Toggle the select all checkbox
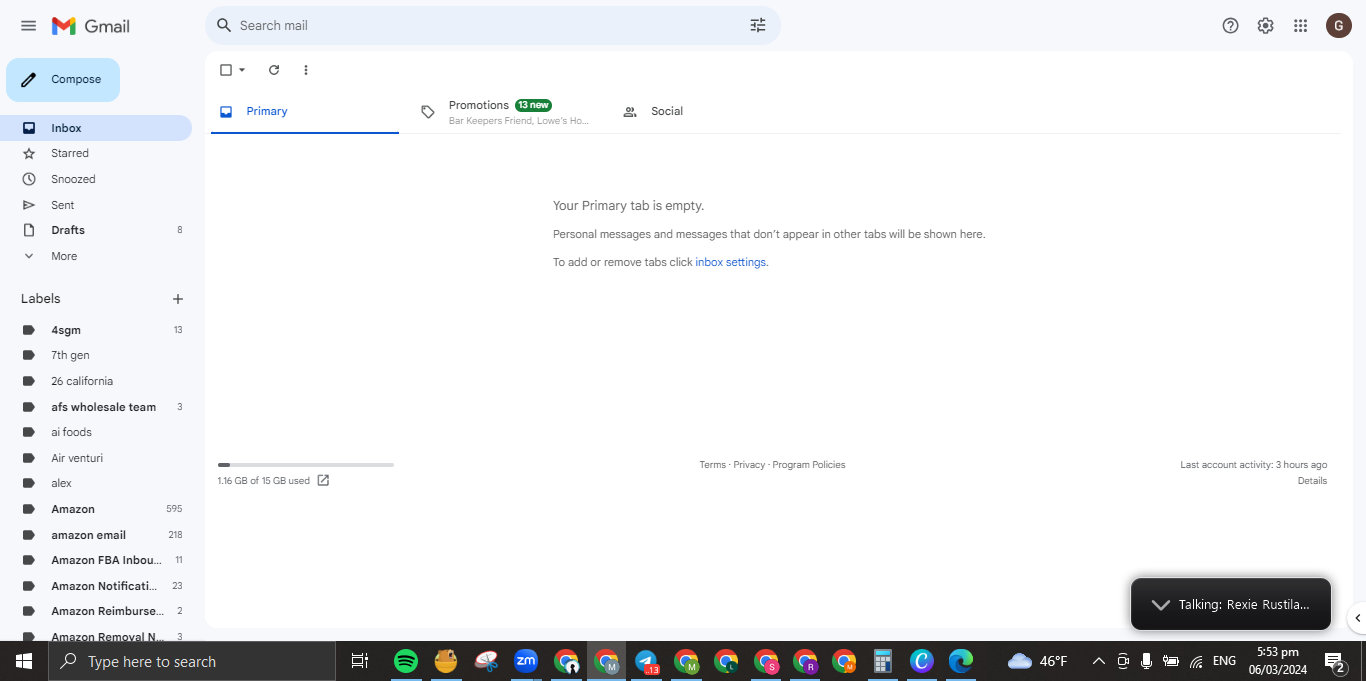Screen dimensions: 1366x681 coord(226,70)
